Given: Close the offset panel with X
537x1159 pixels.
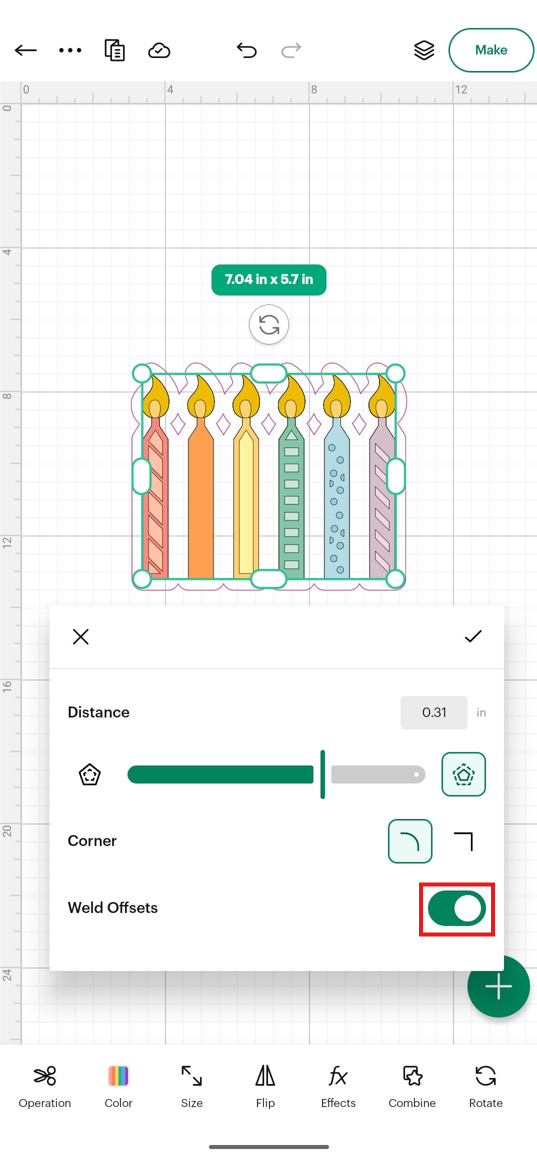Looking at the screenshot, I should pyautogui.click(x=81, y=636).
